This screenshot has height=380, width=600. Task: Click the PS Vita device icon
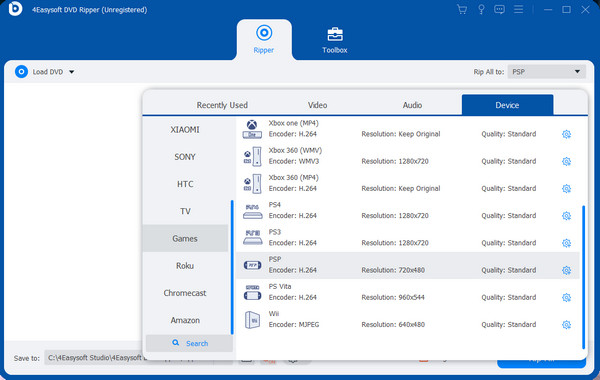coord(253,293)
